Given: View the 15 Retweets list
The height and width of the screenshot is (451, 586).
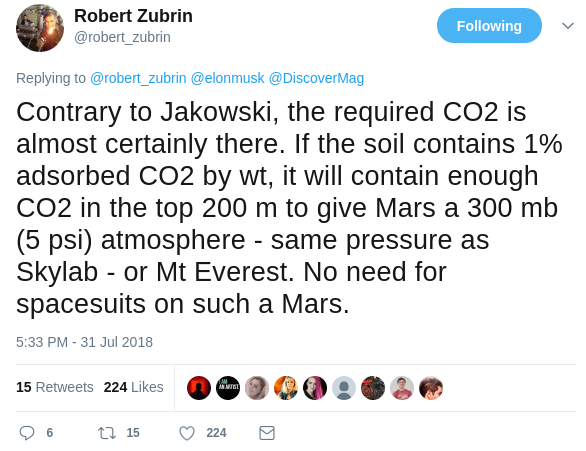Looking at the screenshot, I should [x=55, y=387].
